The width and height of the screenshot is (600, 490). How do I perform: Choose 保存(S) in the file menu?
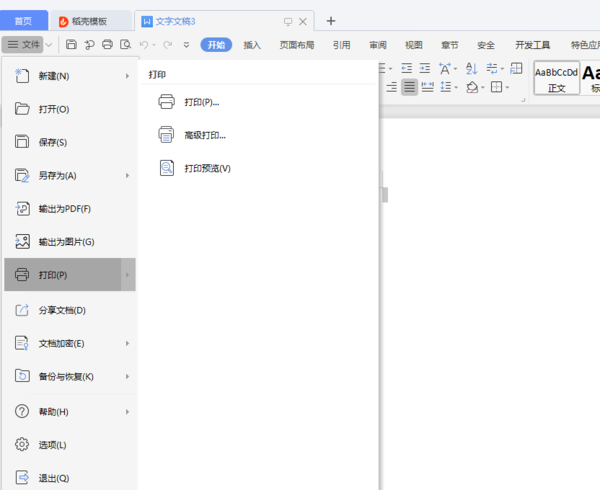click(x=69, y=142)
